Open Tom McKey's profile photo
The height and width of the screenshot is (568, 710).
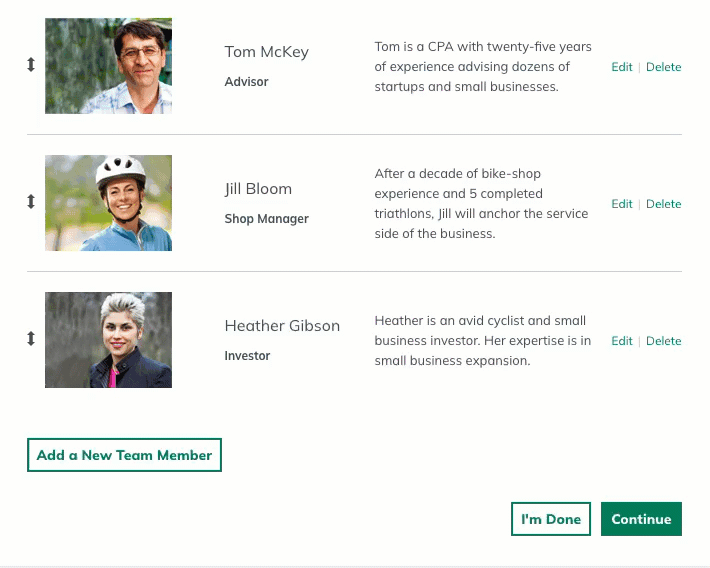coord(108,66)
